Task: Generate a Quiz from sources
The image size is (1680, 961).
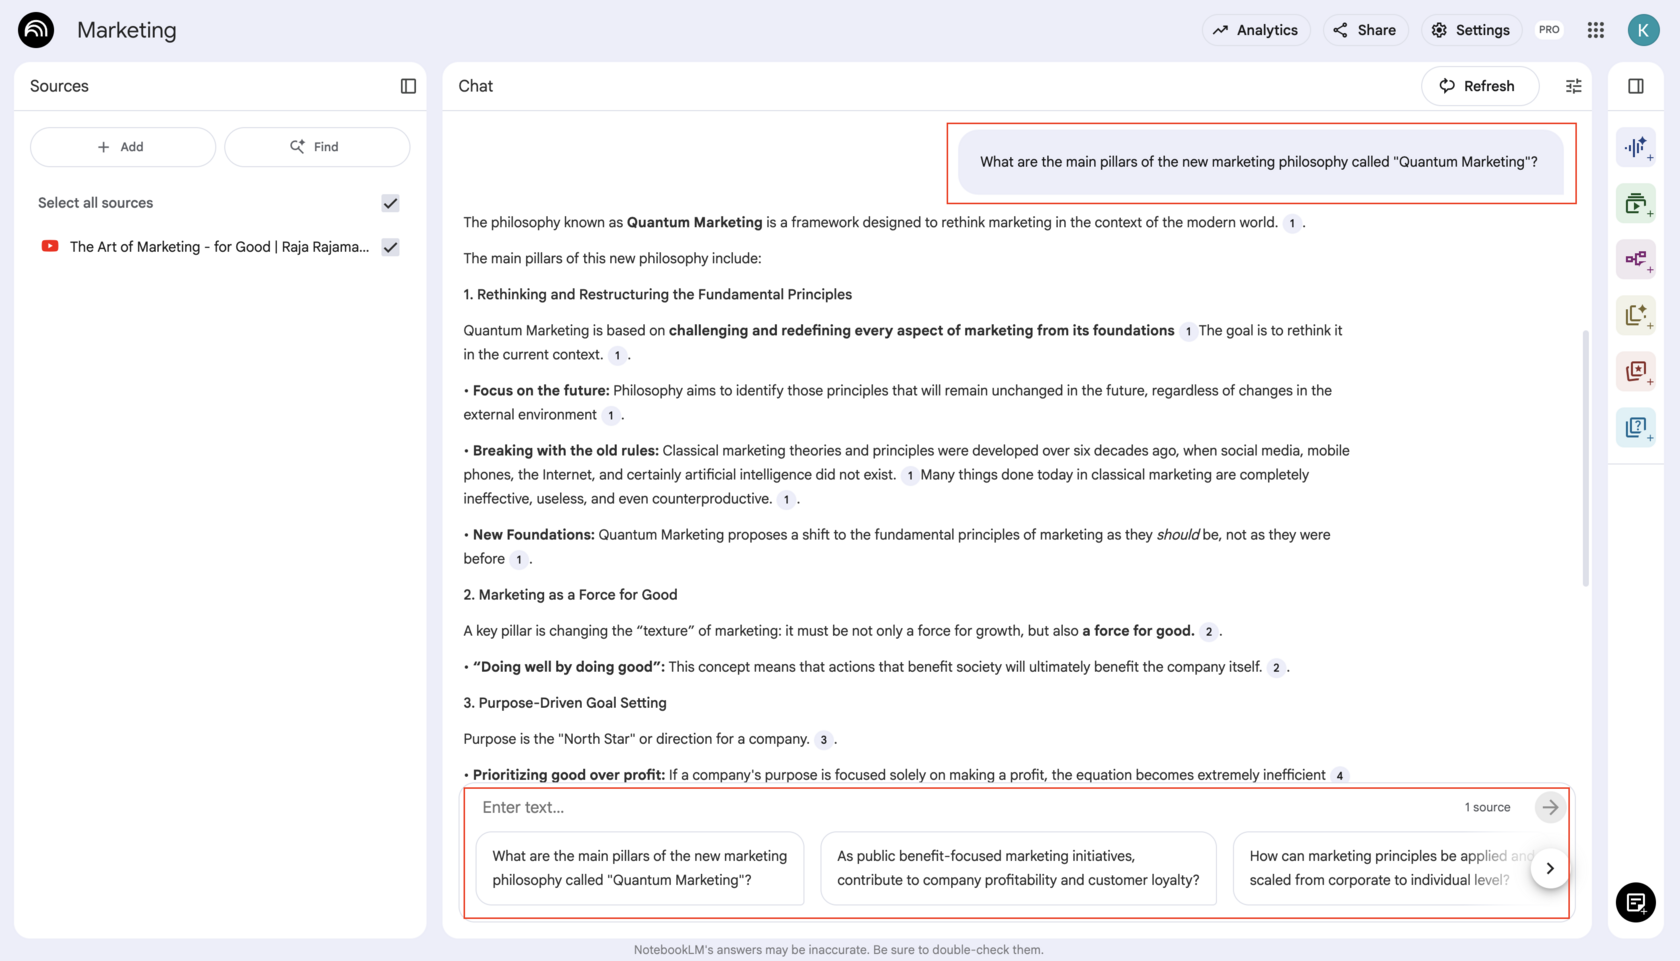Action: pos(1636,428)
